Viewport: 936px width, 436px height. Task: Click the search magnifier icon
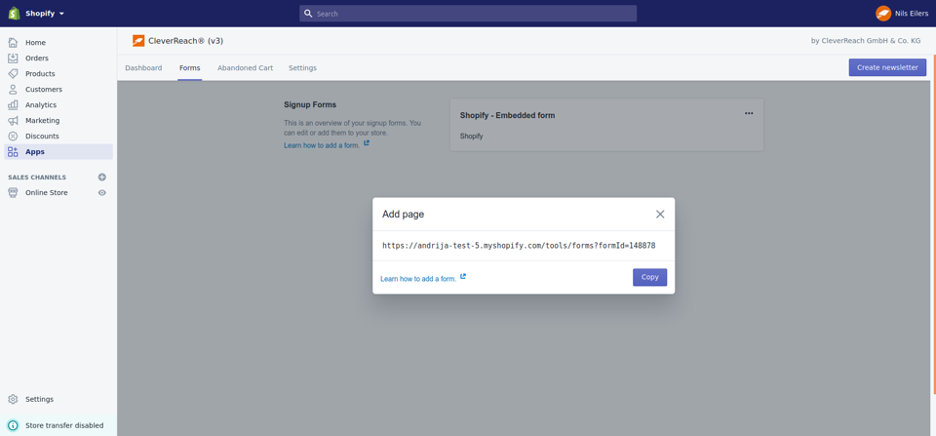pos(308,13)
